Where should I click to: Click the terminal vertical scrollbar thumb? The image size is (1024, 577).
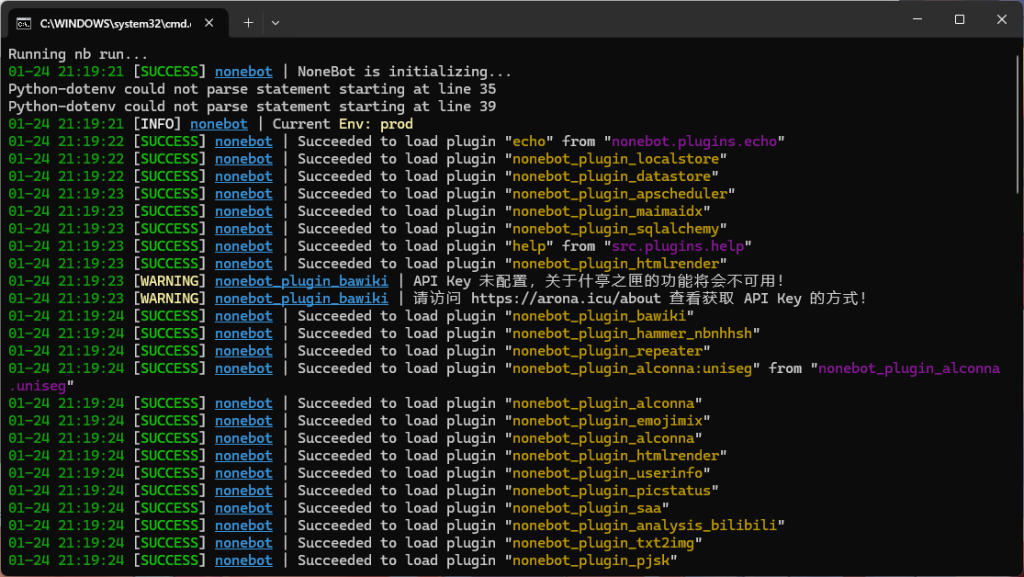(x=1018, y=124)
